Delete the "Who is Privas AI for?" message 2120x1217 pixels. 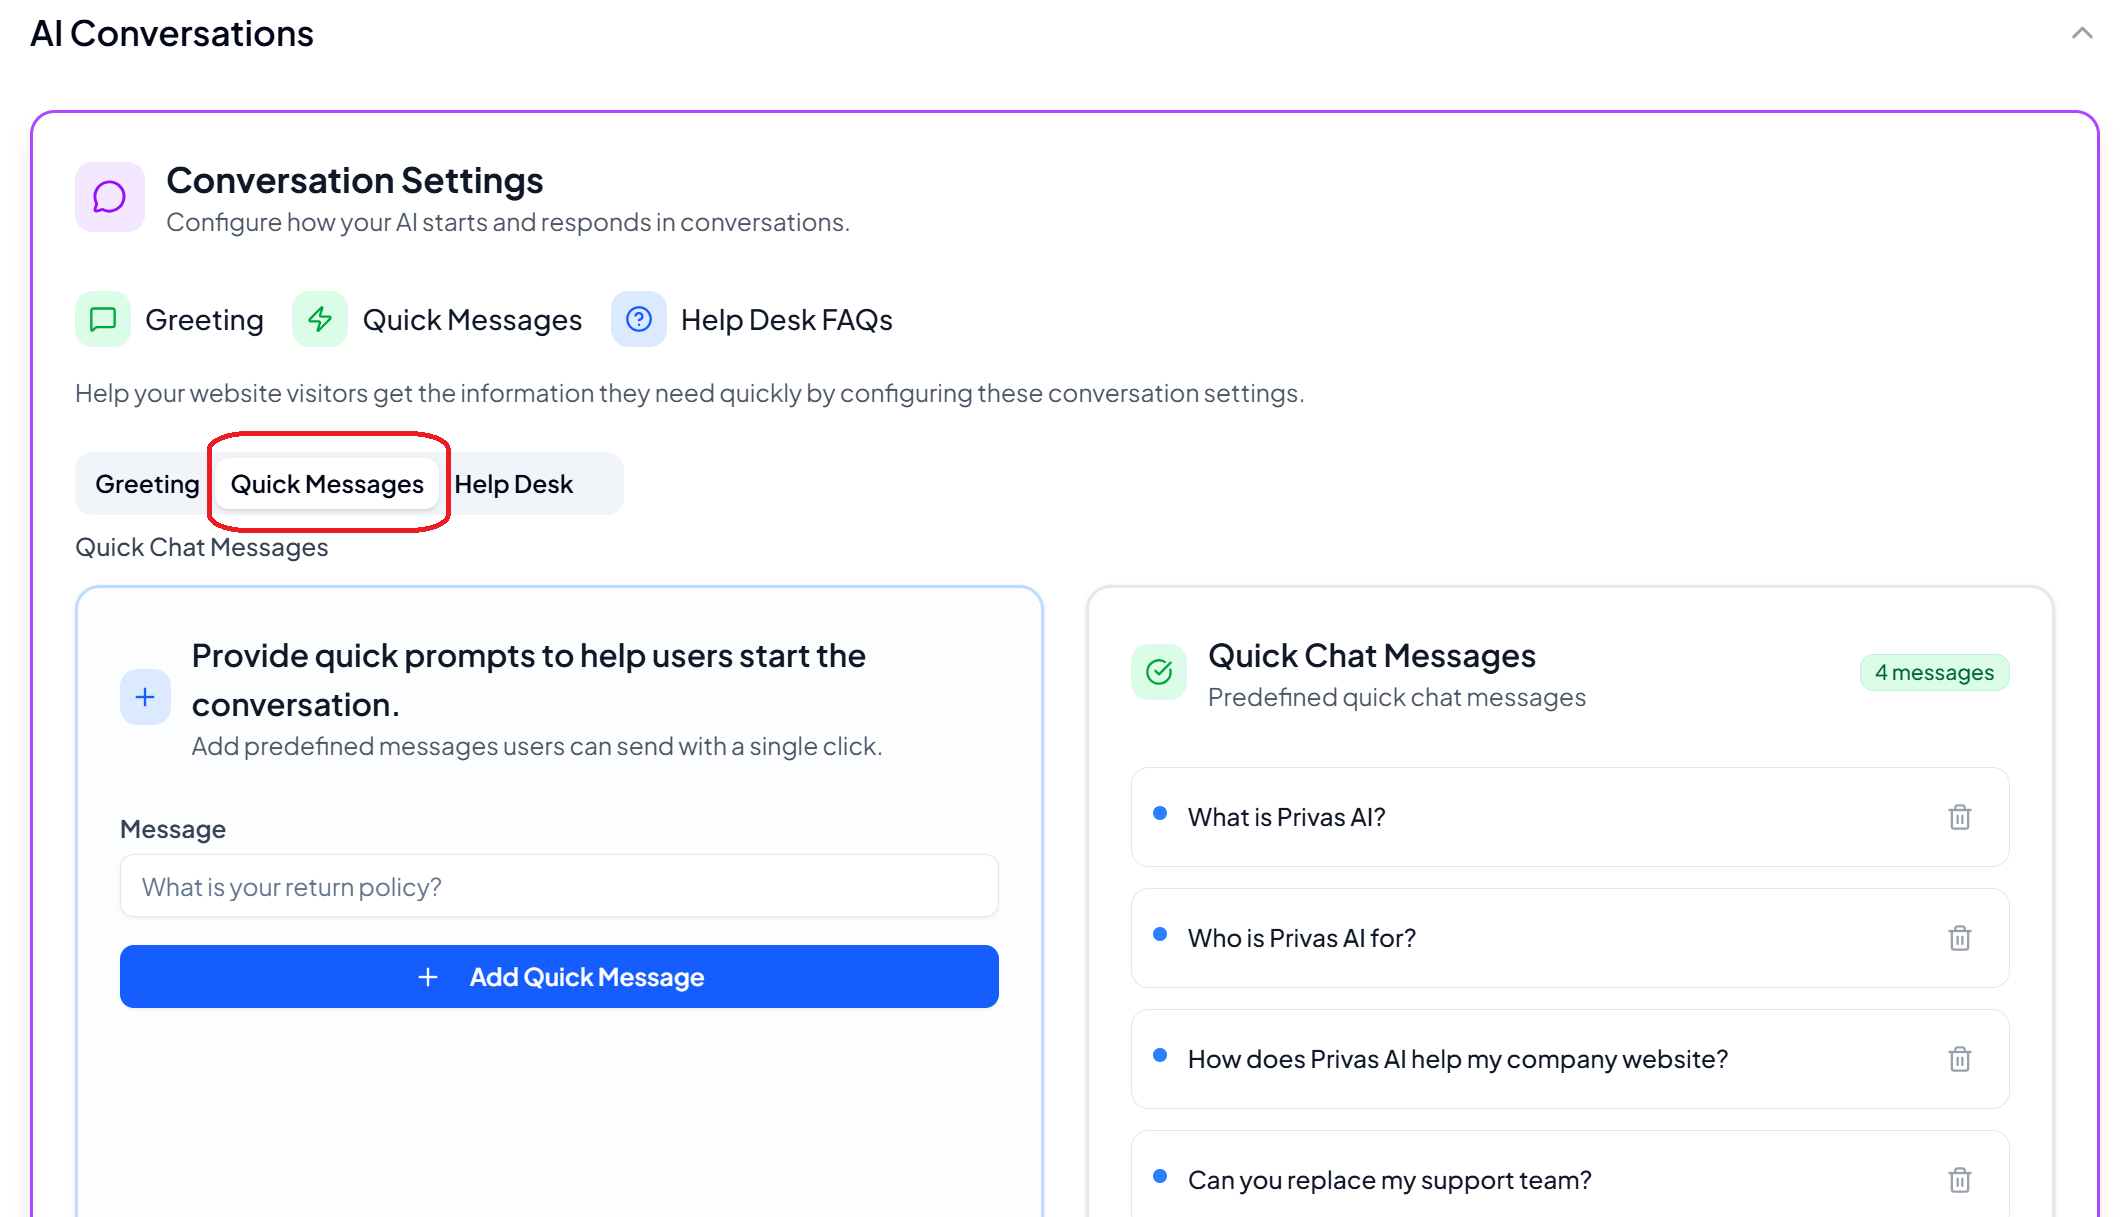(x=1959, y=938)
